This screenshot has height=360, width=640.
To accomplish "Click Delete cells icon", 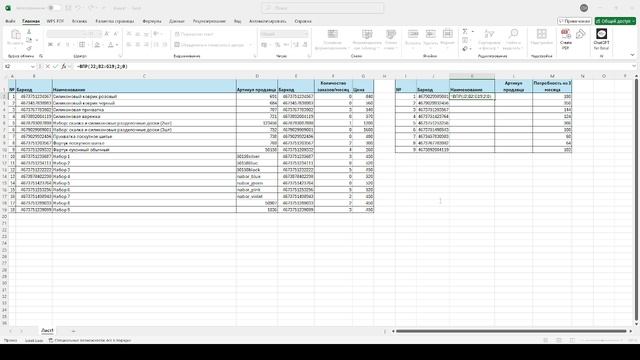I will click(x=430, y=34).
